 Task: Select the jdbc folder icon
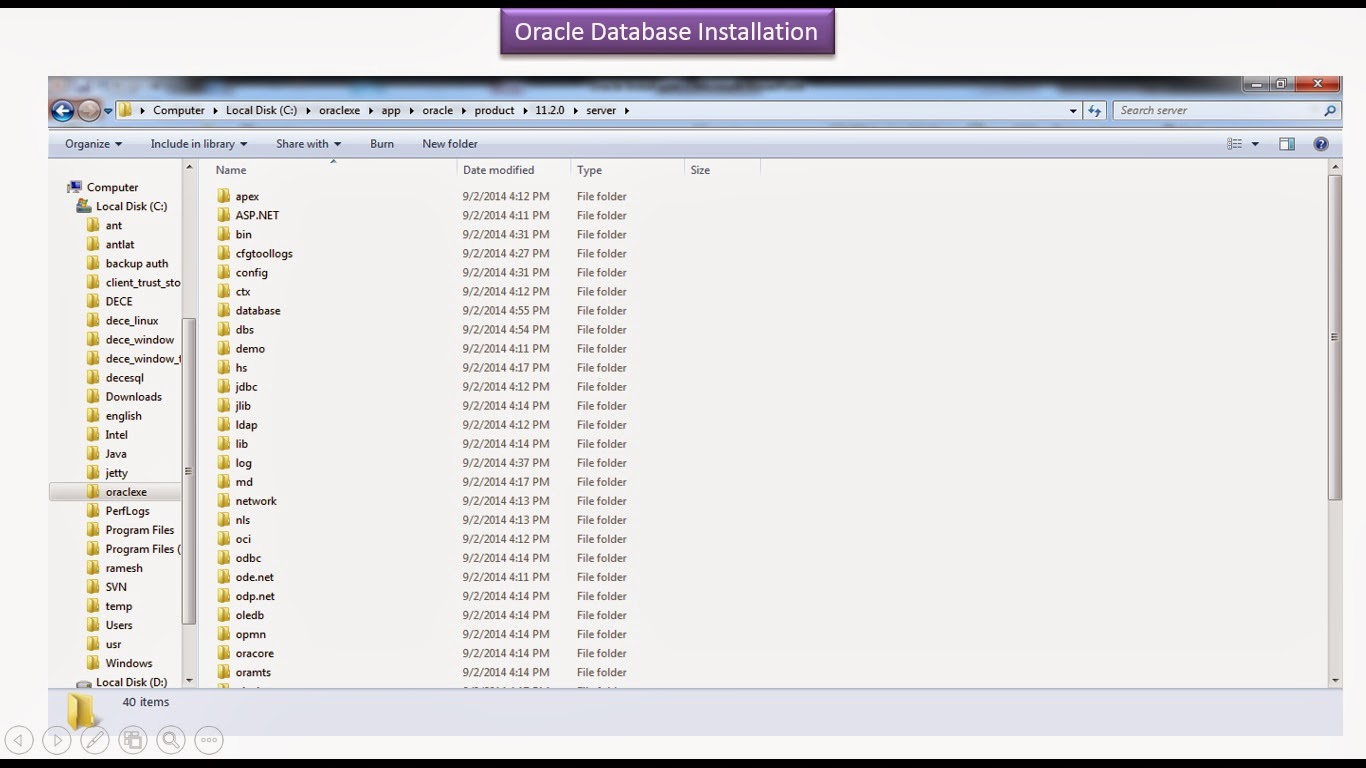pos(224,387)
